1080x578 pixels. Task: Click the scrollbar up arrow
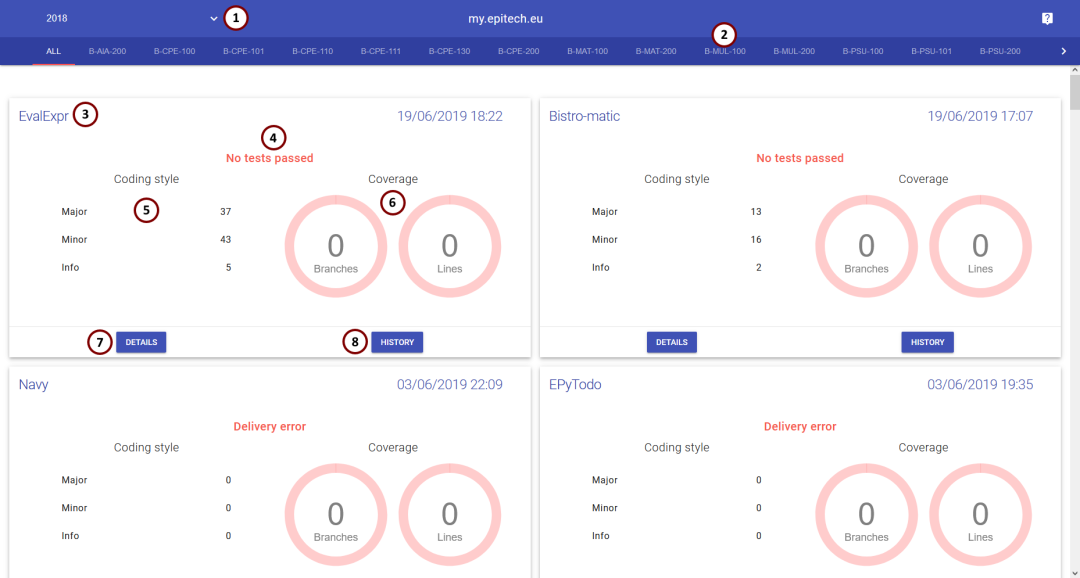tap(1074, 72)
